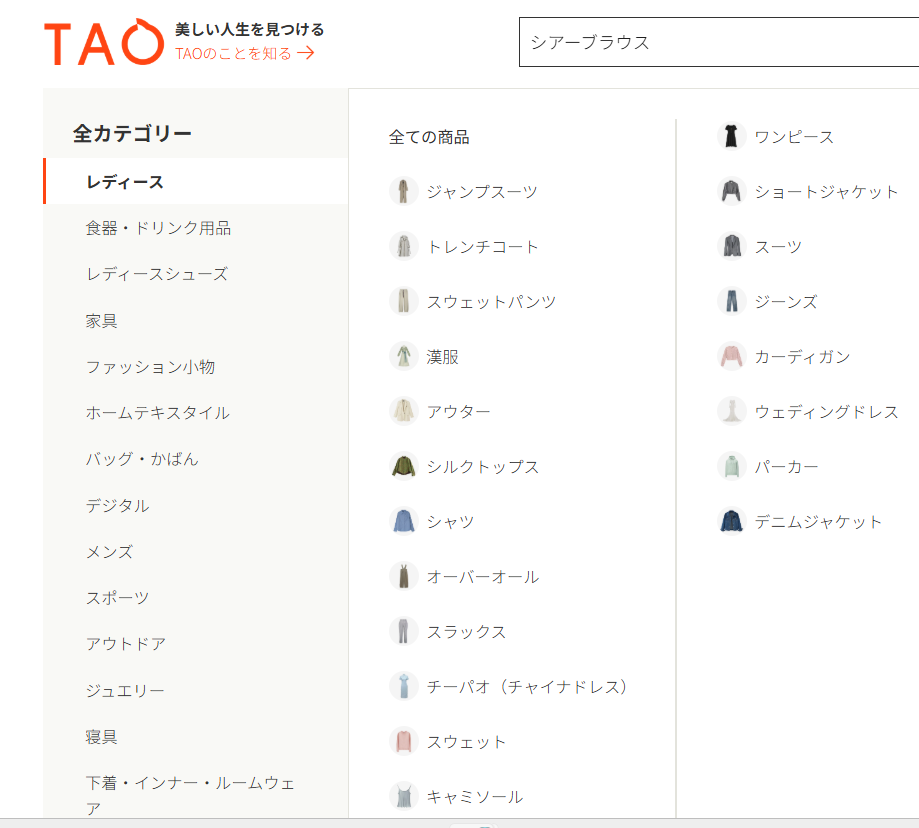Select the スポーツ sidebar category
919x828 pixels.
click(x=117, y=598)
